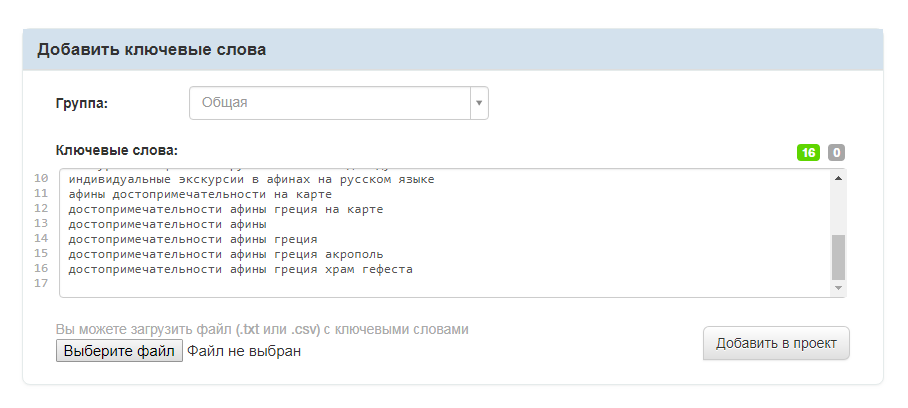908x408 pixels.
Task: Click the green 16 keywords counter badge
Action: click(808, 153)
